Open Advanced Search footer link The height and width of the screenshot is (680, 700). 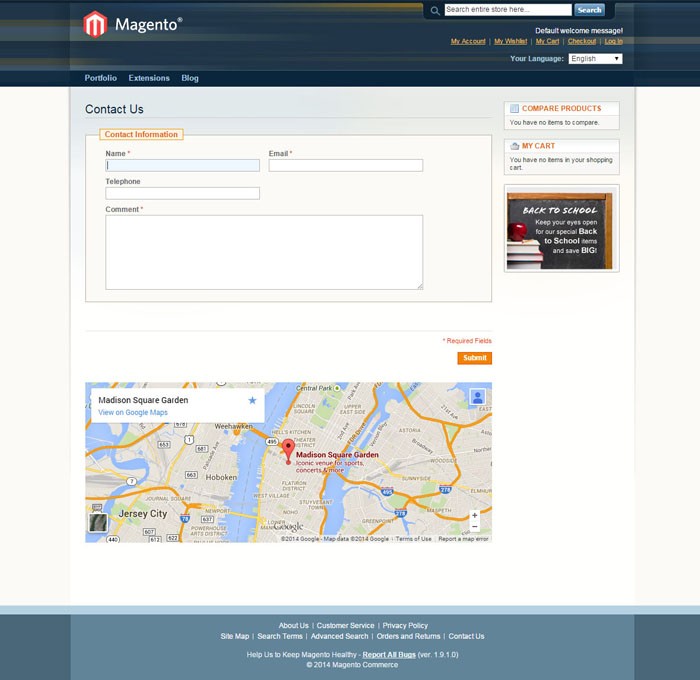340,636
